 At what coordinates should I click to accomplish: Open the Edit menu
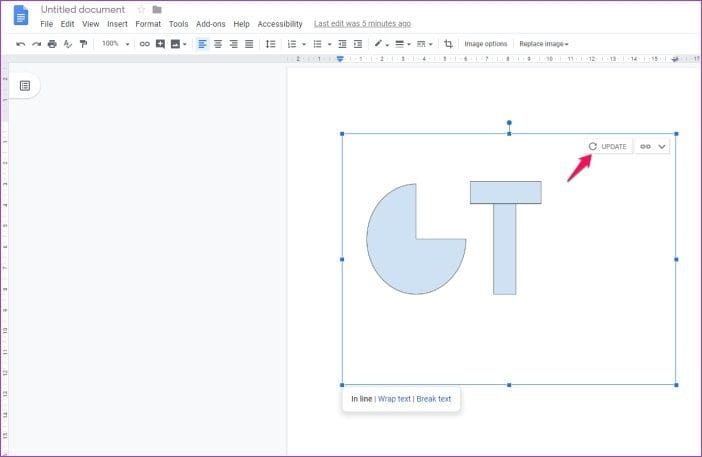point(67,24)
